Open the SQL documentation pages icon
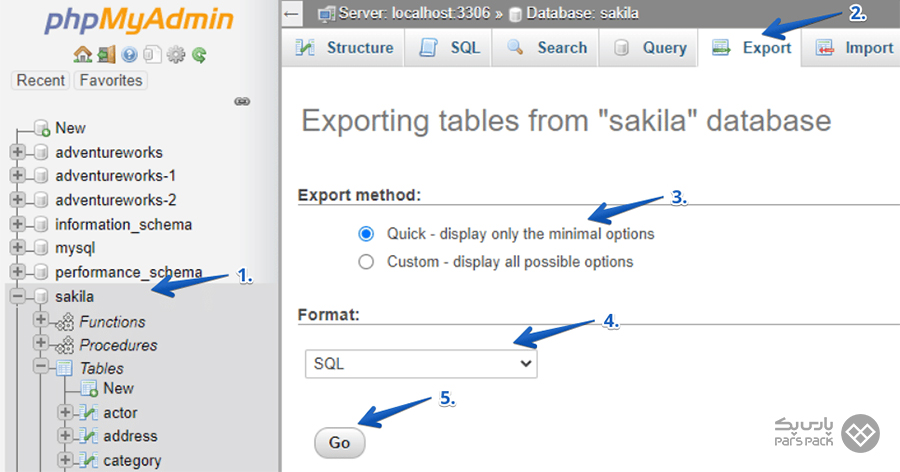This screenshot has width=900, height=472. (152, 55)
